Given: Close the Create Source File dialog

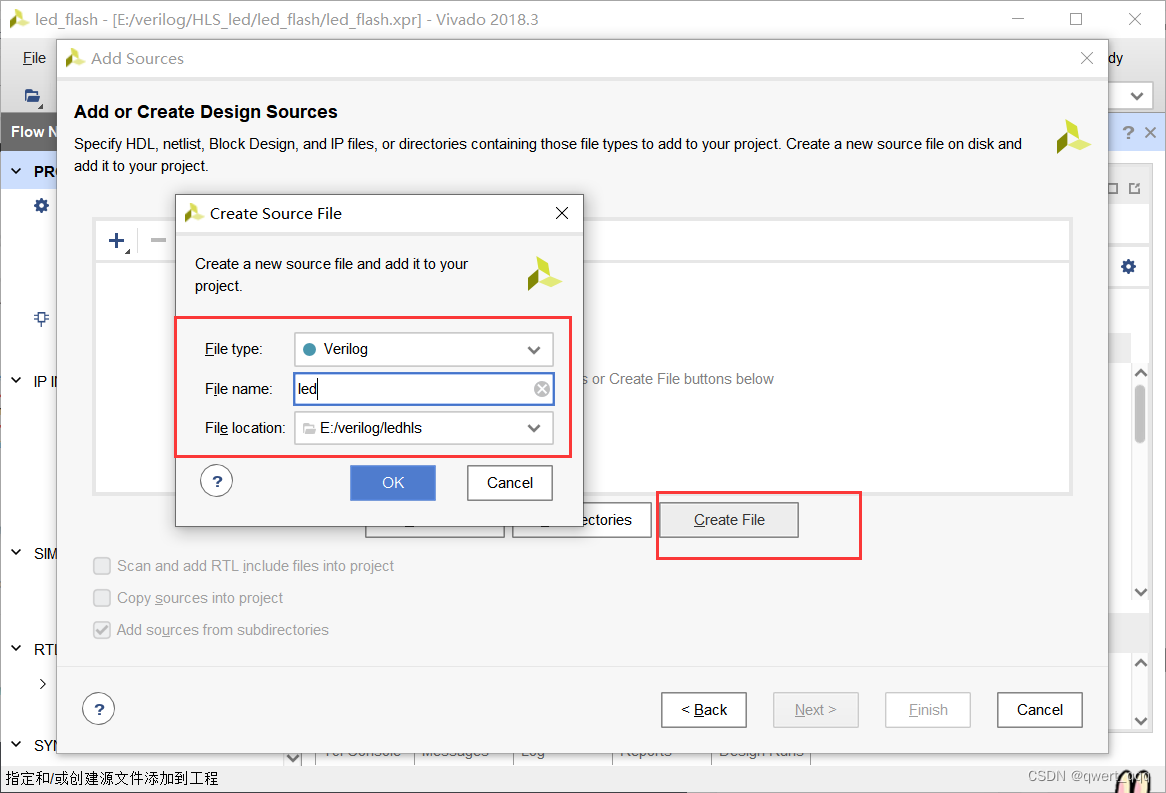Looking at the screenshot, I should pos(562,214).
